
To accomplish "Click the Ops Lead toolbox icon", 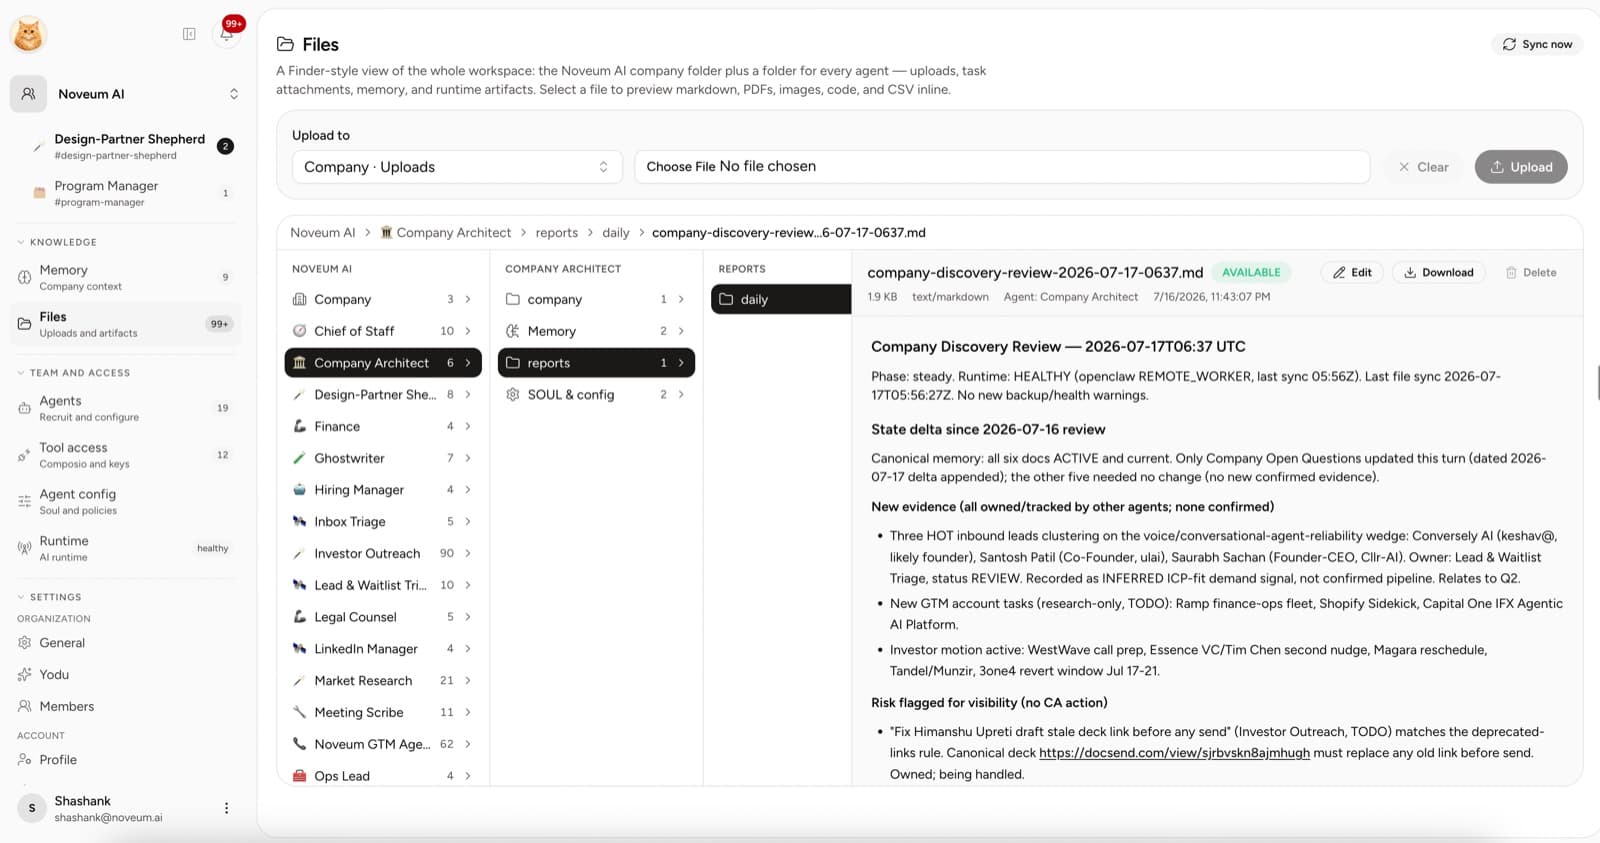I will [x=299, y=776].
